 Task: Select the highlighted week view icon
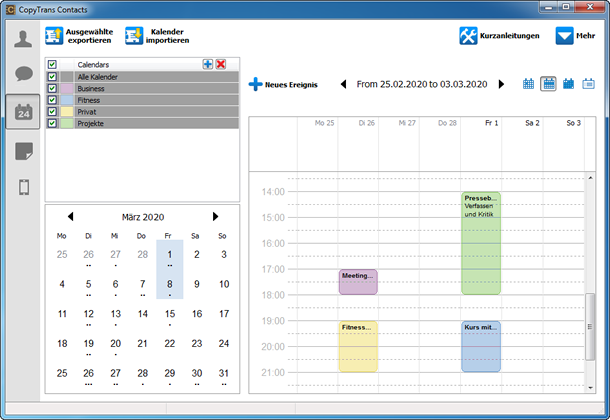click(549, 84)
